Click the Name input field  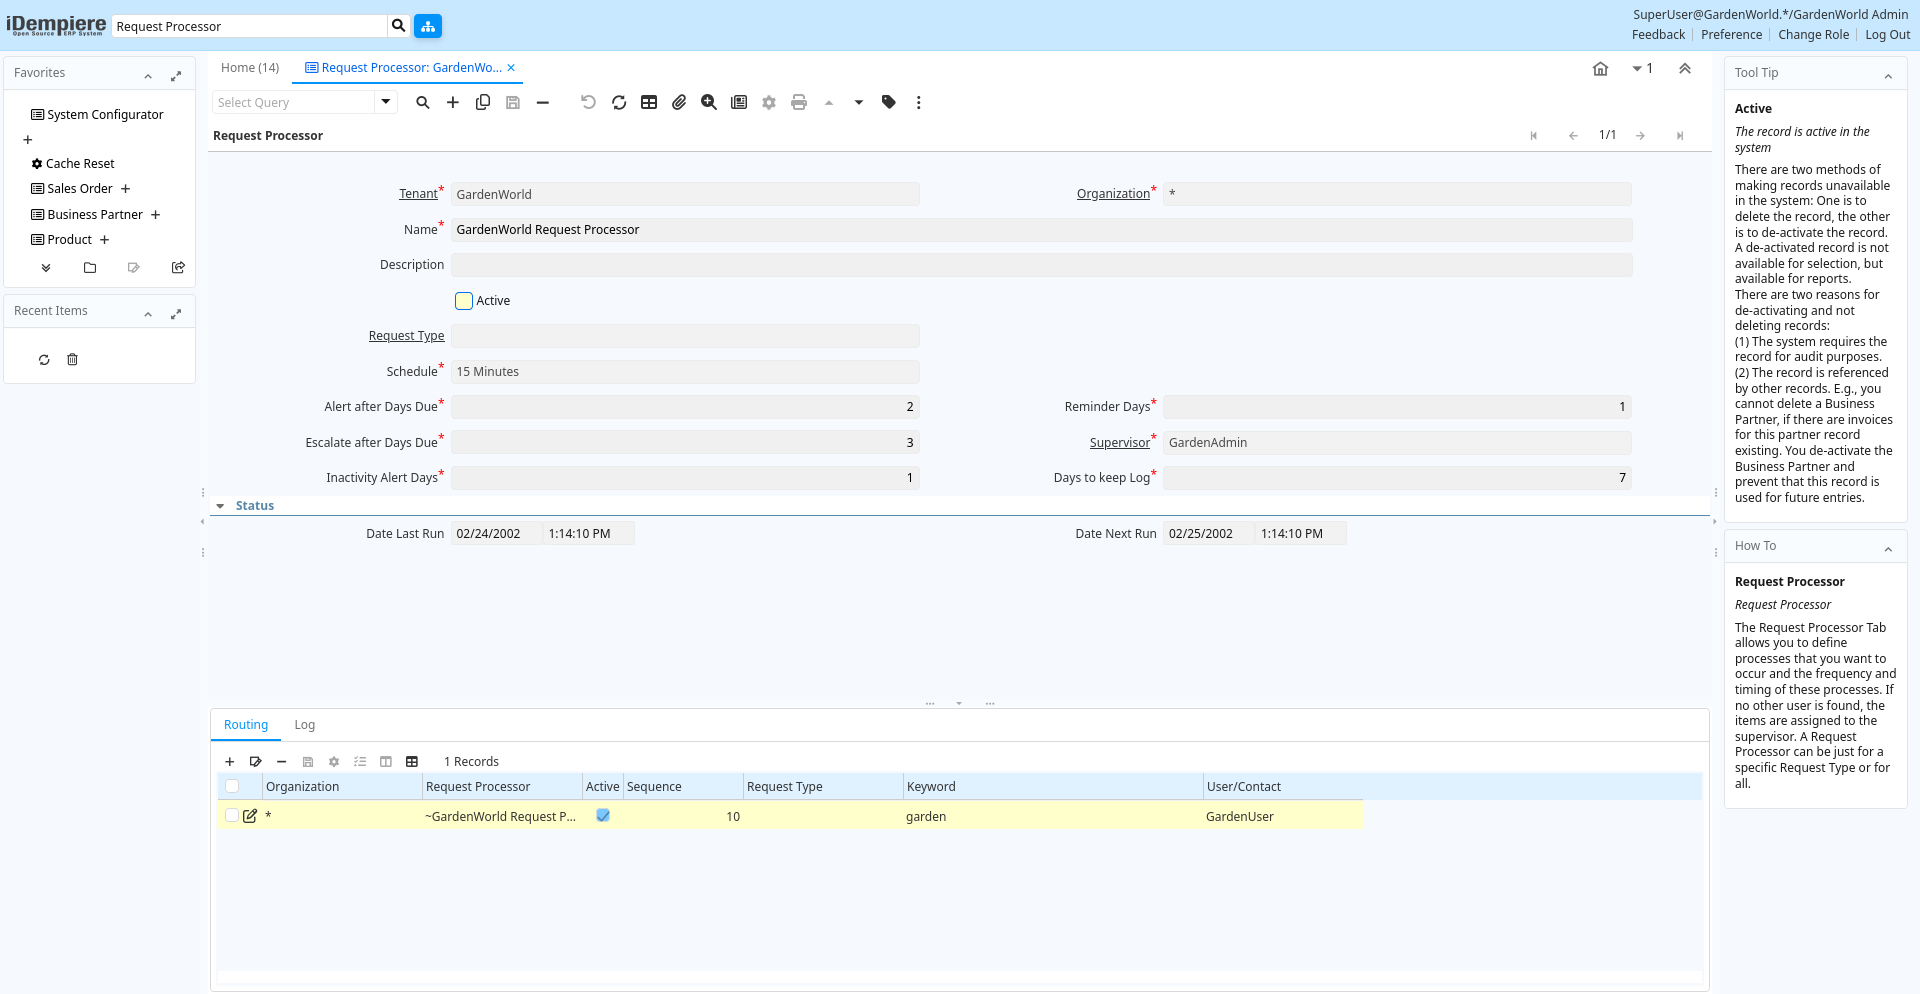click(1040, 230)
